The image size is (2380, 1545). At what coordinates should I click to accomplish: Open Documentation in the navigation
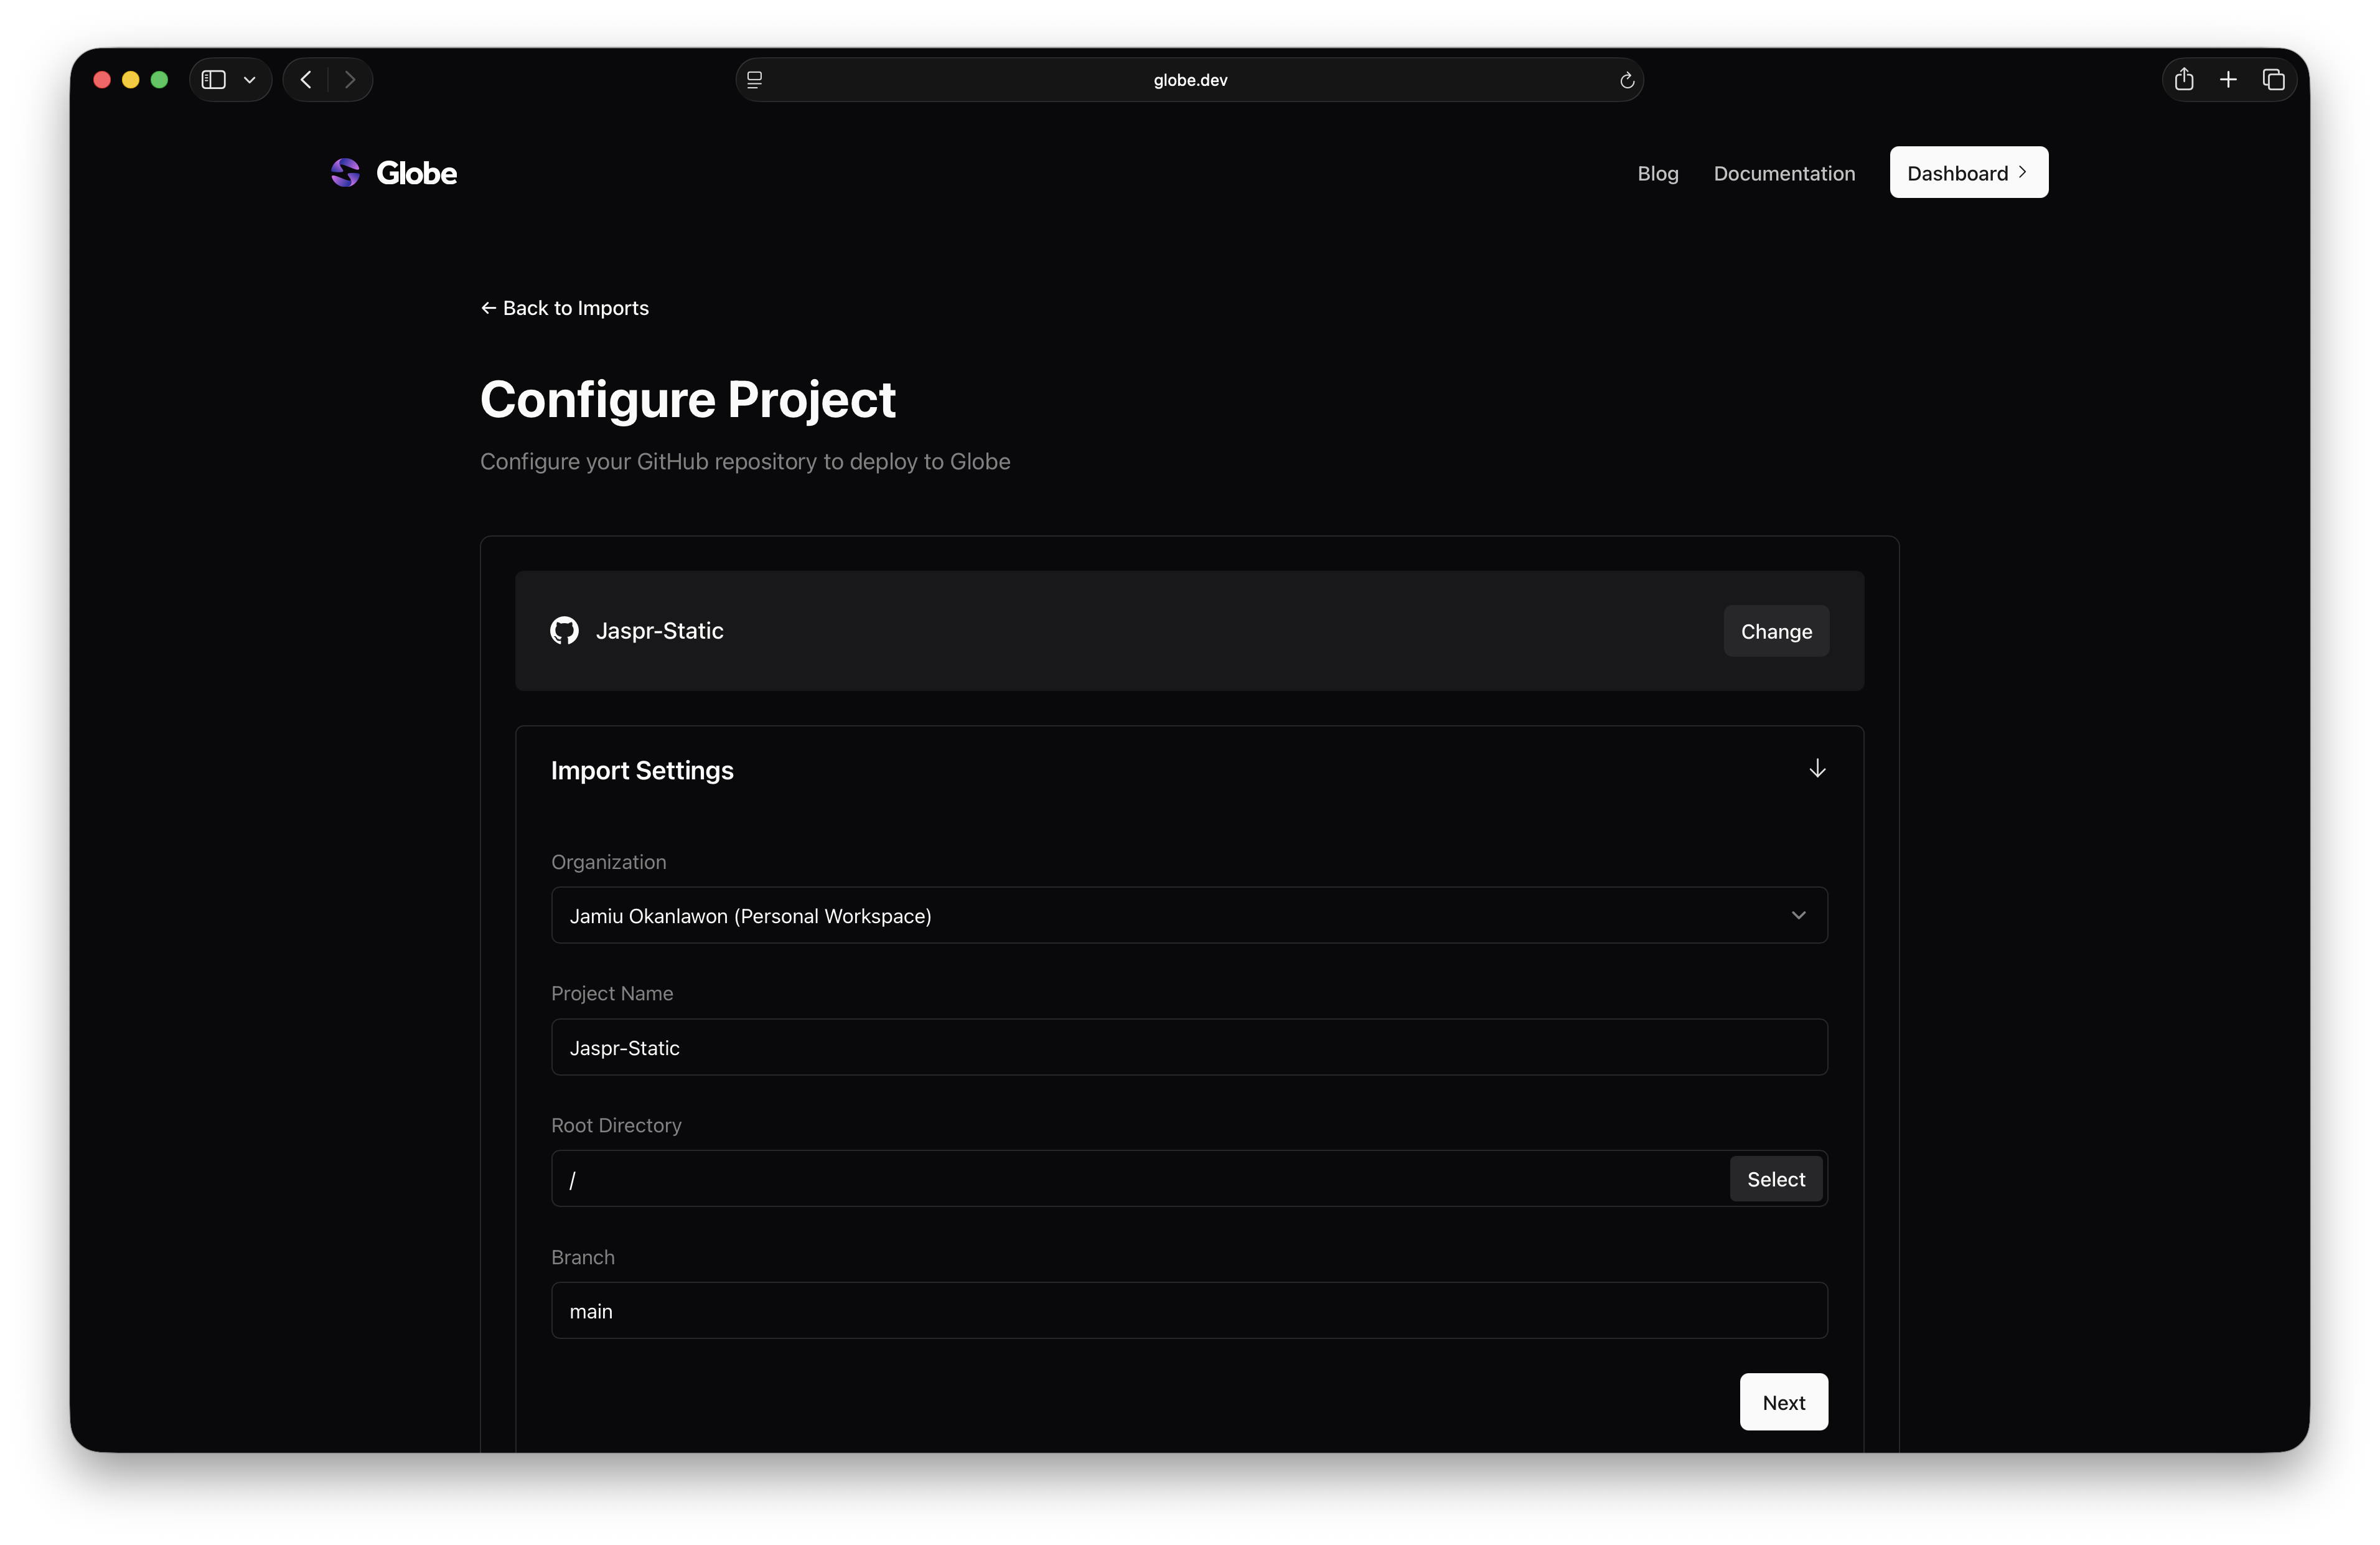1784,173
